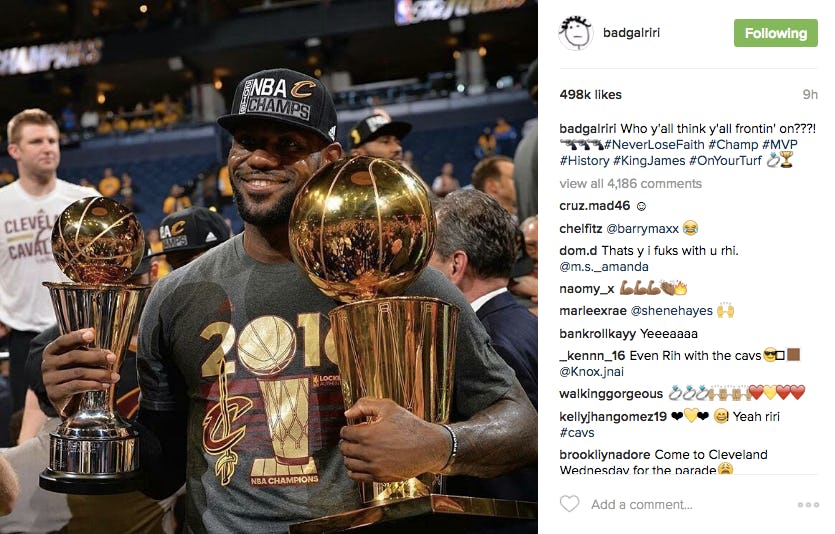Open the #MVP hashtag
The image size is (835, 534).
click(x=780, y=145)
